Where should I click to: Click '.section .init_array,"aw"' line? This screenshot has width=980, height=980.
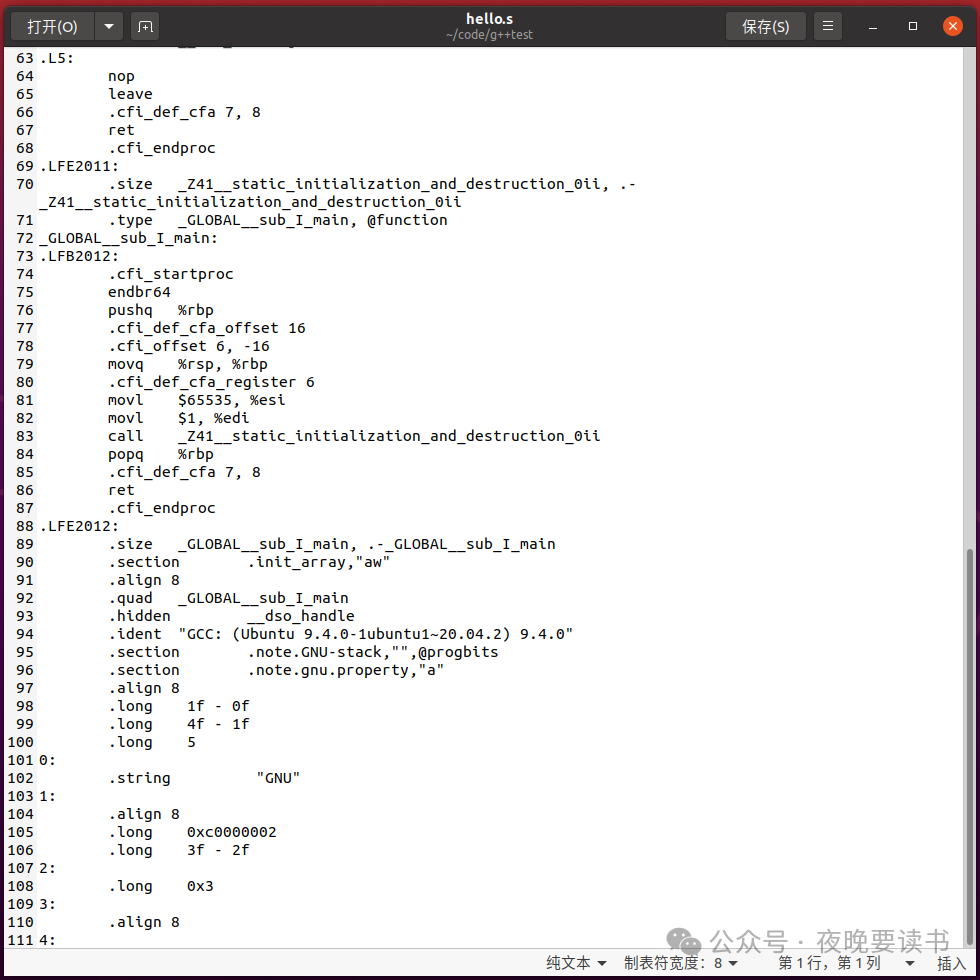[249, 562]
